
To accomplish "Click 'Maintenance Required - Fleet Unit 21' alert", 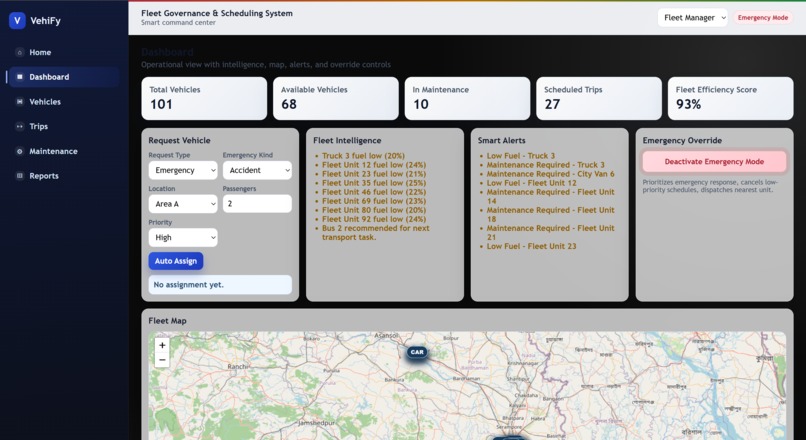I will click(x=551, y=232).
